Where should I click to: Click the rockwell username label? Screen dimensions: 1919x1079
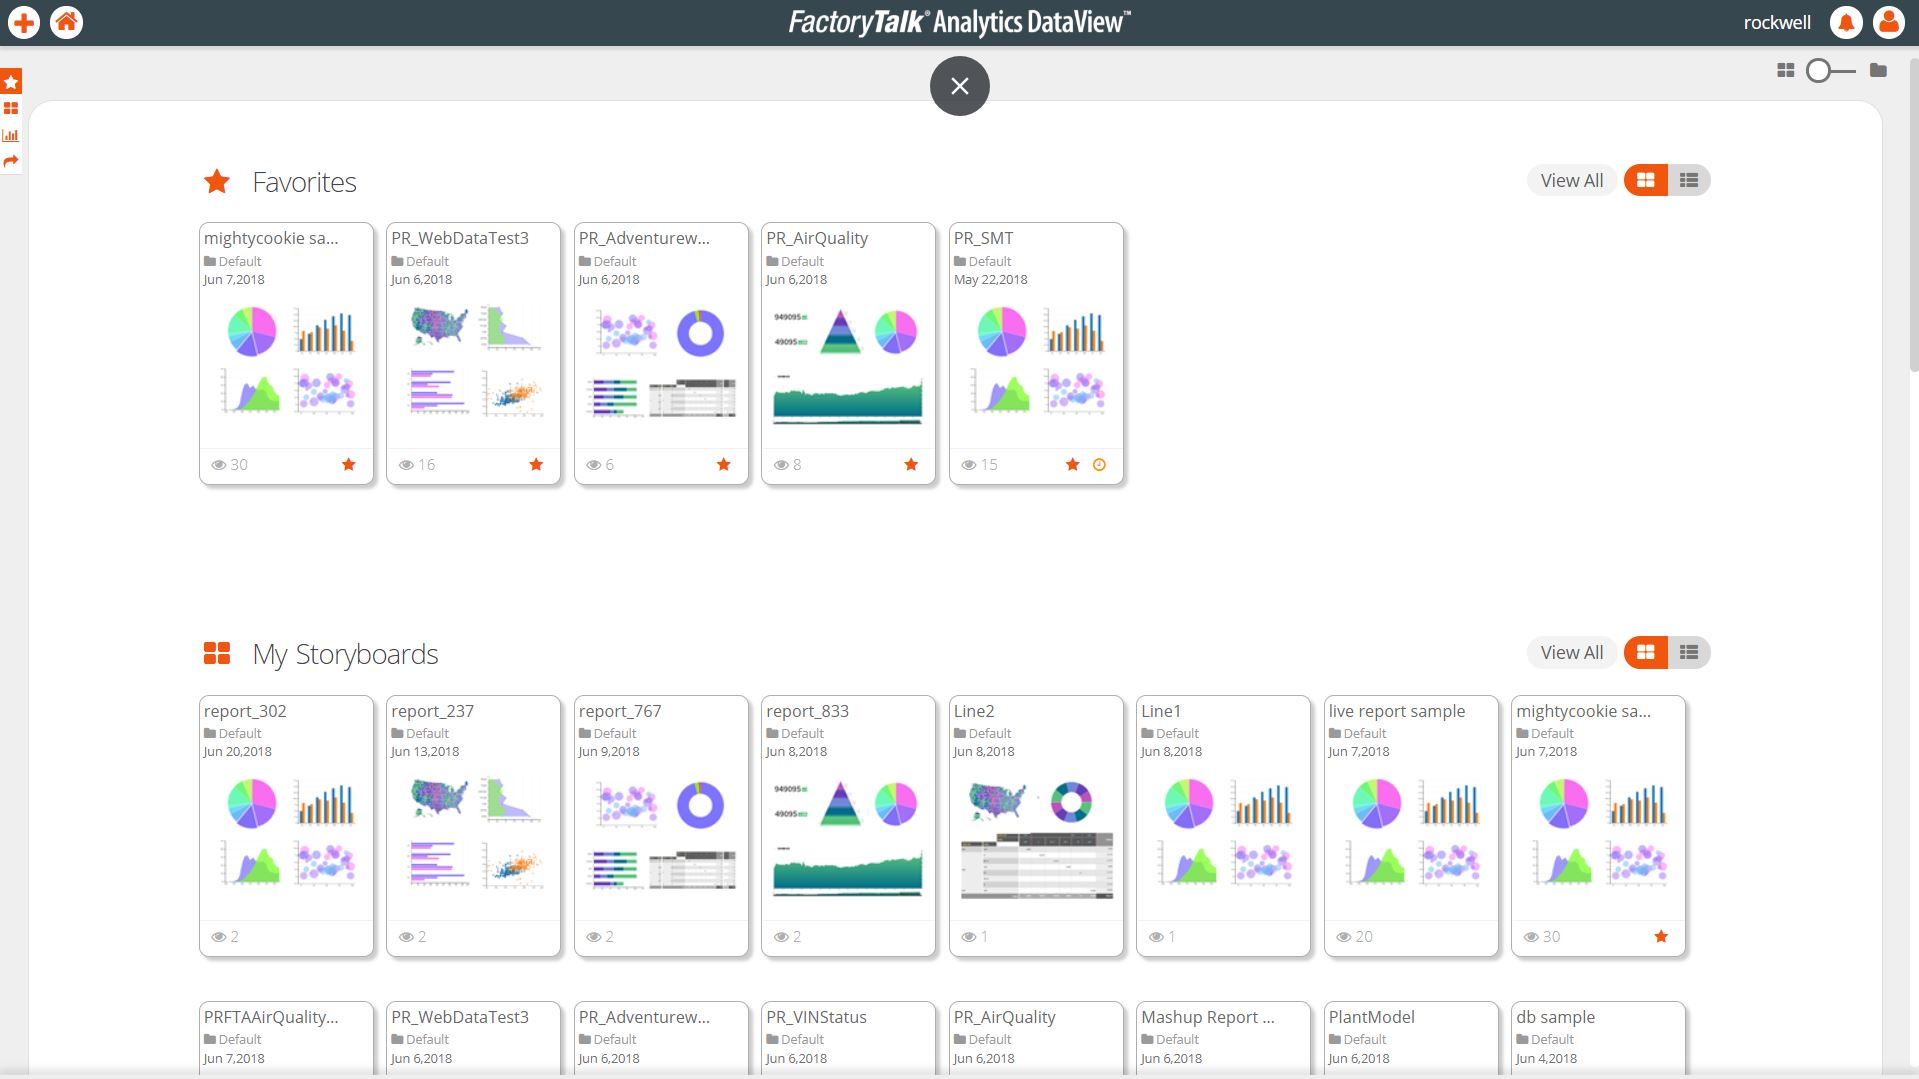tap(1777, 22)
